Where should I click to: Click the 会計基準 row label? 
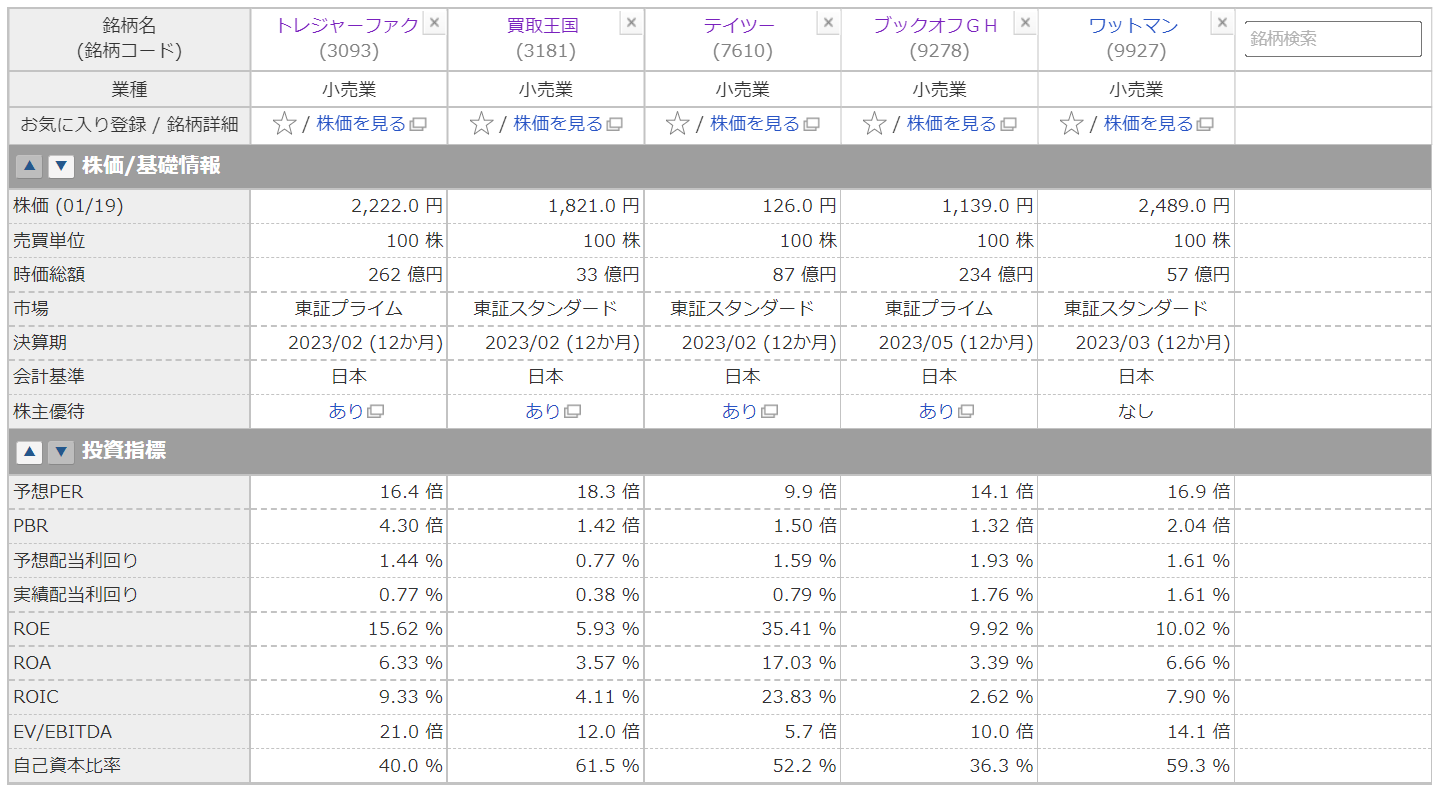point(49,376)
